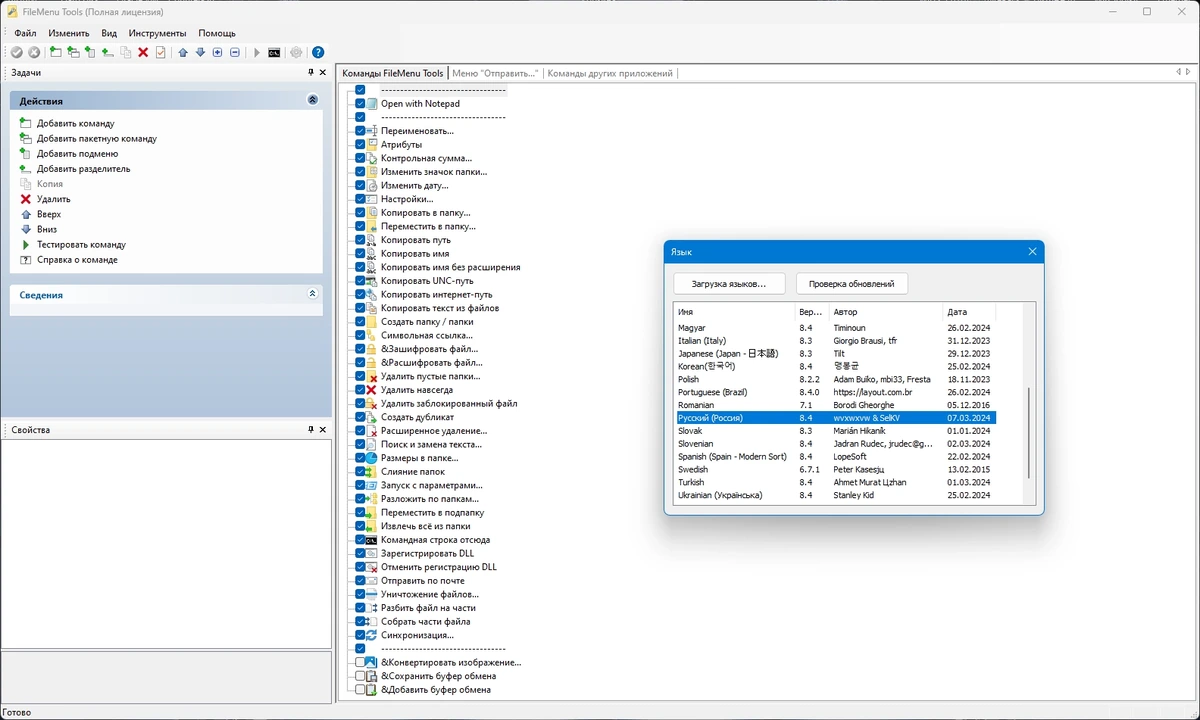Screen dimensions: 1200x720
Task: Click the tab scroll right arrow
Action: pyautogui.click(x=1187, y=73)
